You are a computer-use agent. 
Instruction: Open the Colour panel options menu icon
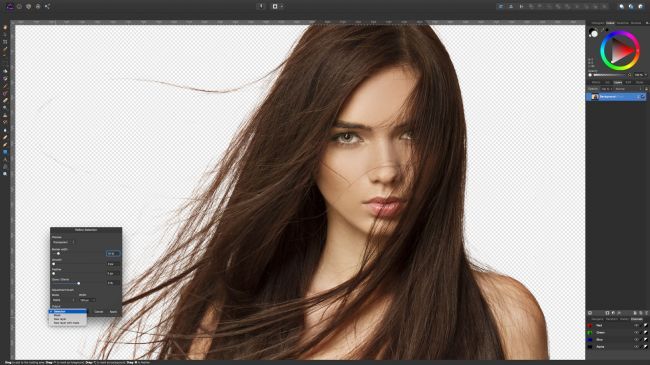click(647, 23)
